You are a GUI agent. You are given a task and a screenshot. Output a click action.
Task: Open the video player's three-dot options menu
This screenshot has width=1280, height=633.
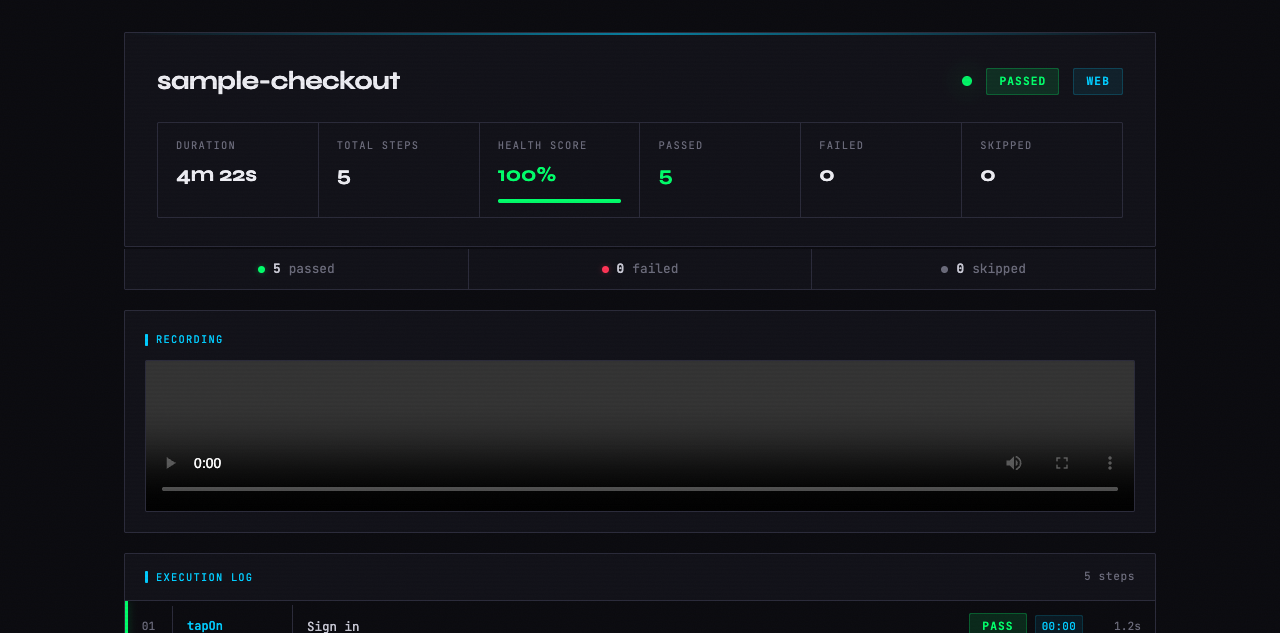pos(1109,462)
